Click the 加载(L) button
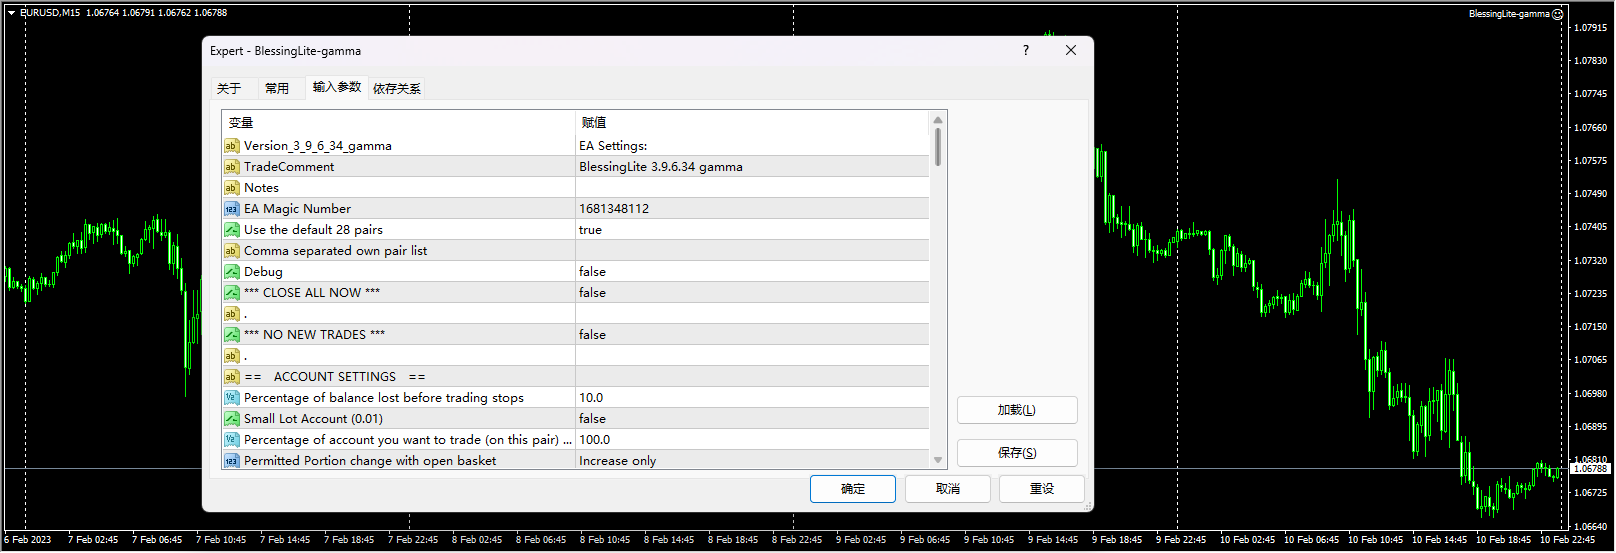1616x553 pixels. [1016, 410]
